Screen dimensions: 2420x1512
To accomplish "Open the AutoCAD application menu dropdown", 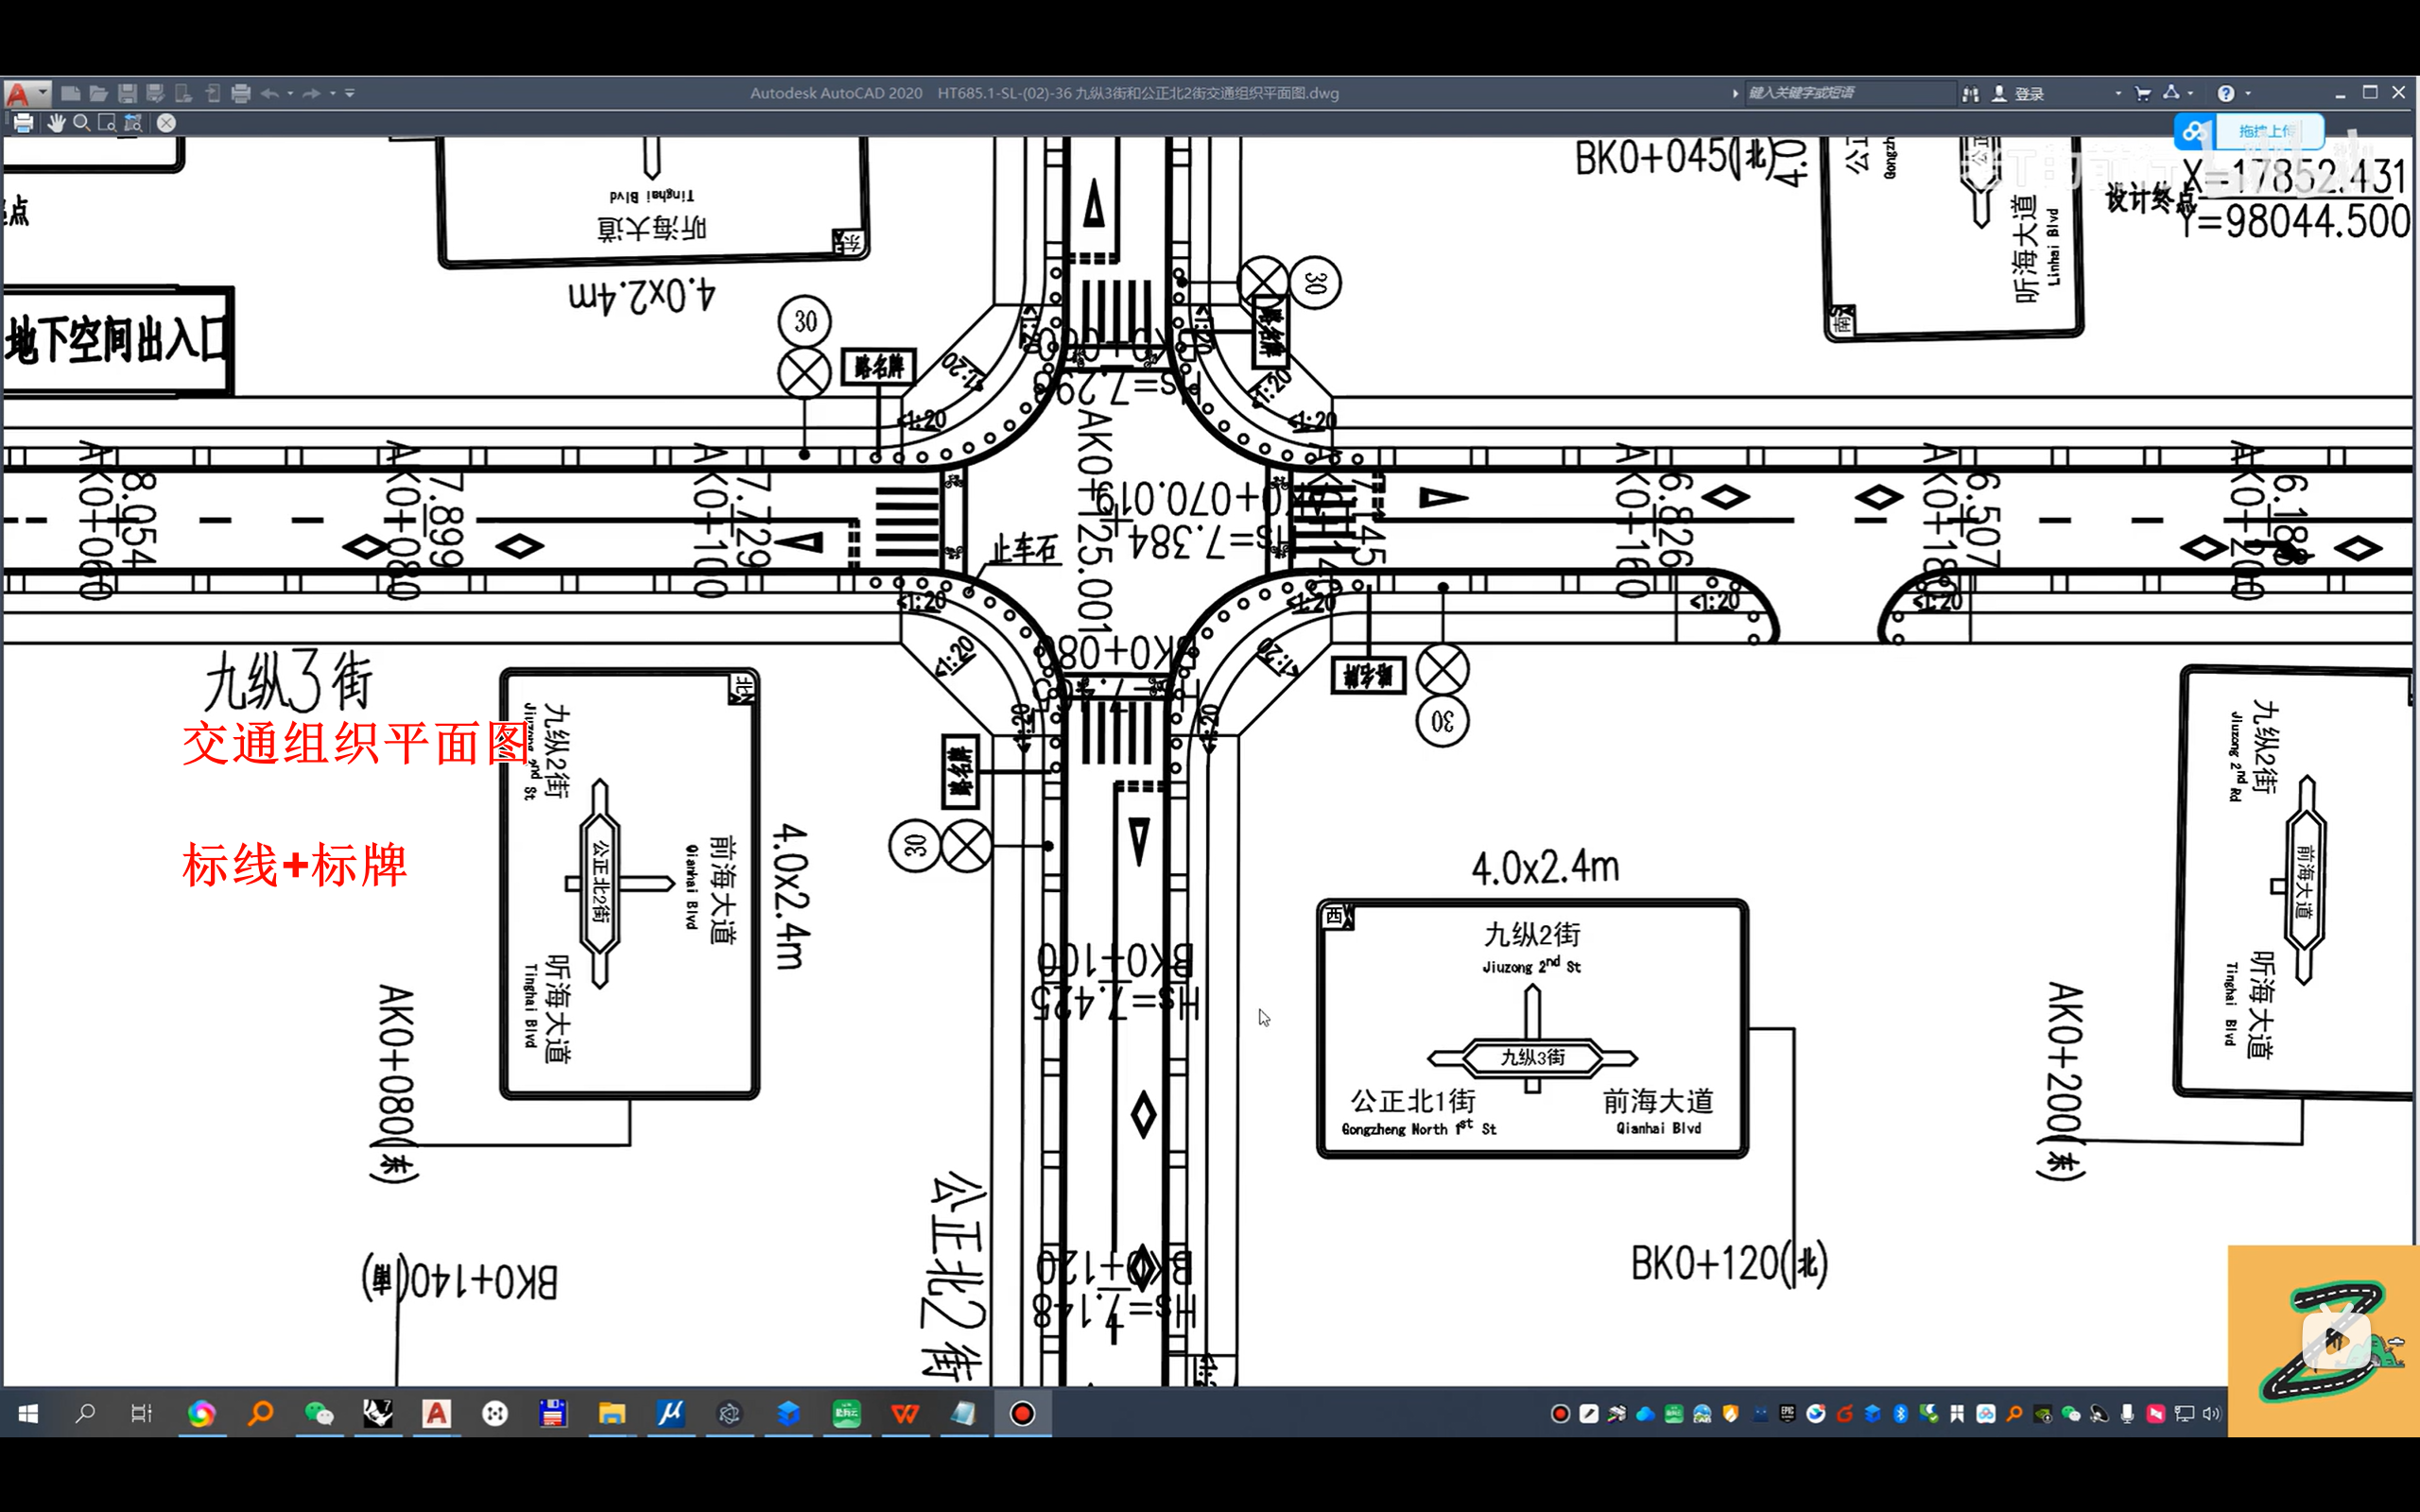I will click(43, 92).
